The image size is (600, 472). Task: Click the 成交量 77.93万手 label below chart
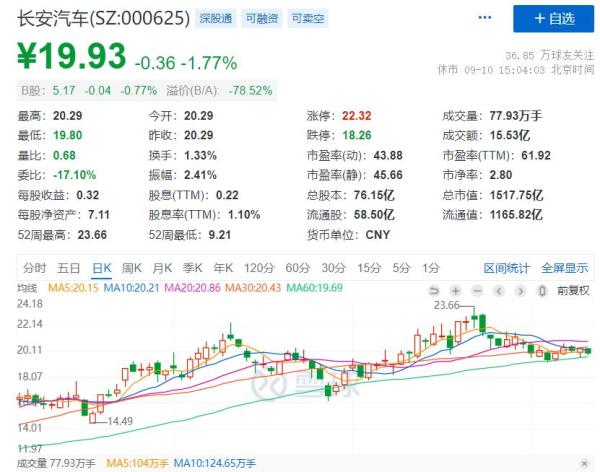pyautogui.click(x=56, y=464)
